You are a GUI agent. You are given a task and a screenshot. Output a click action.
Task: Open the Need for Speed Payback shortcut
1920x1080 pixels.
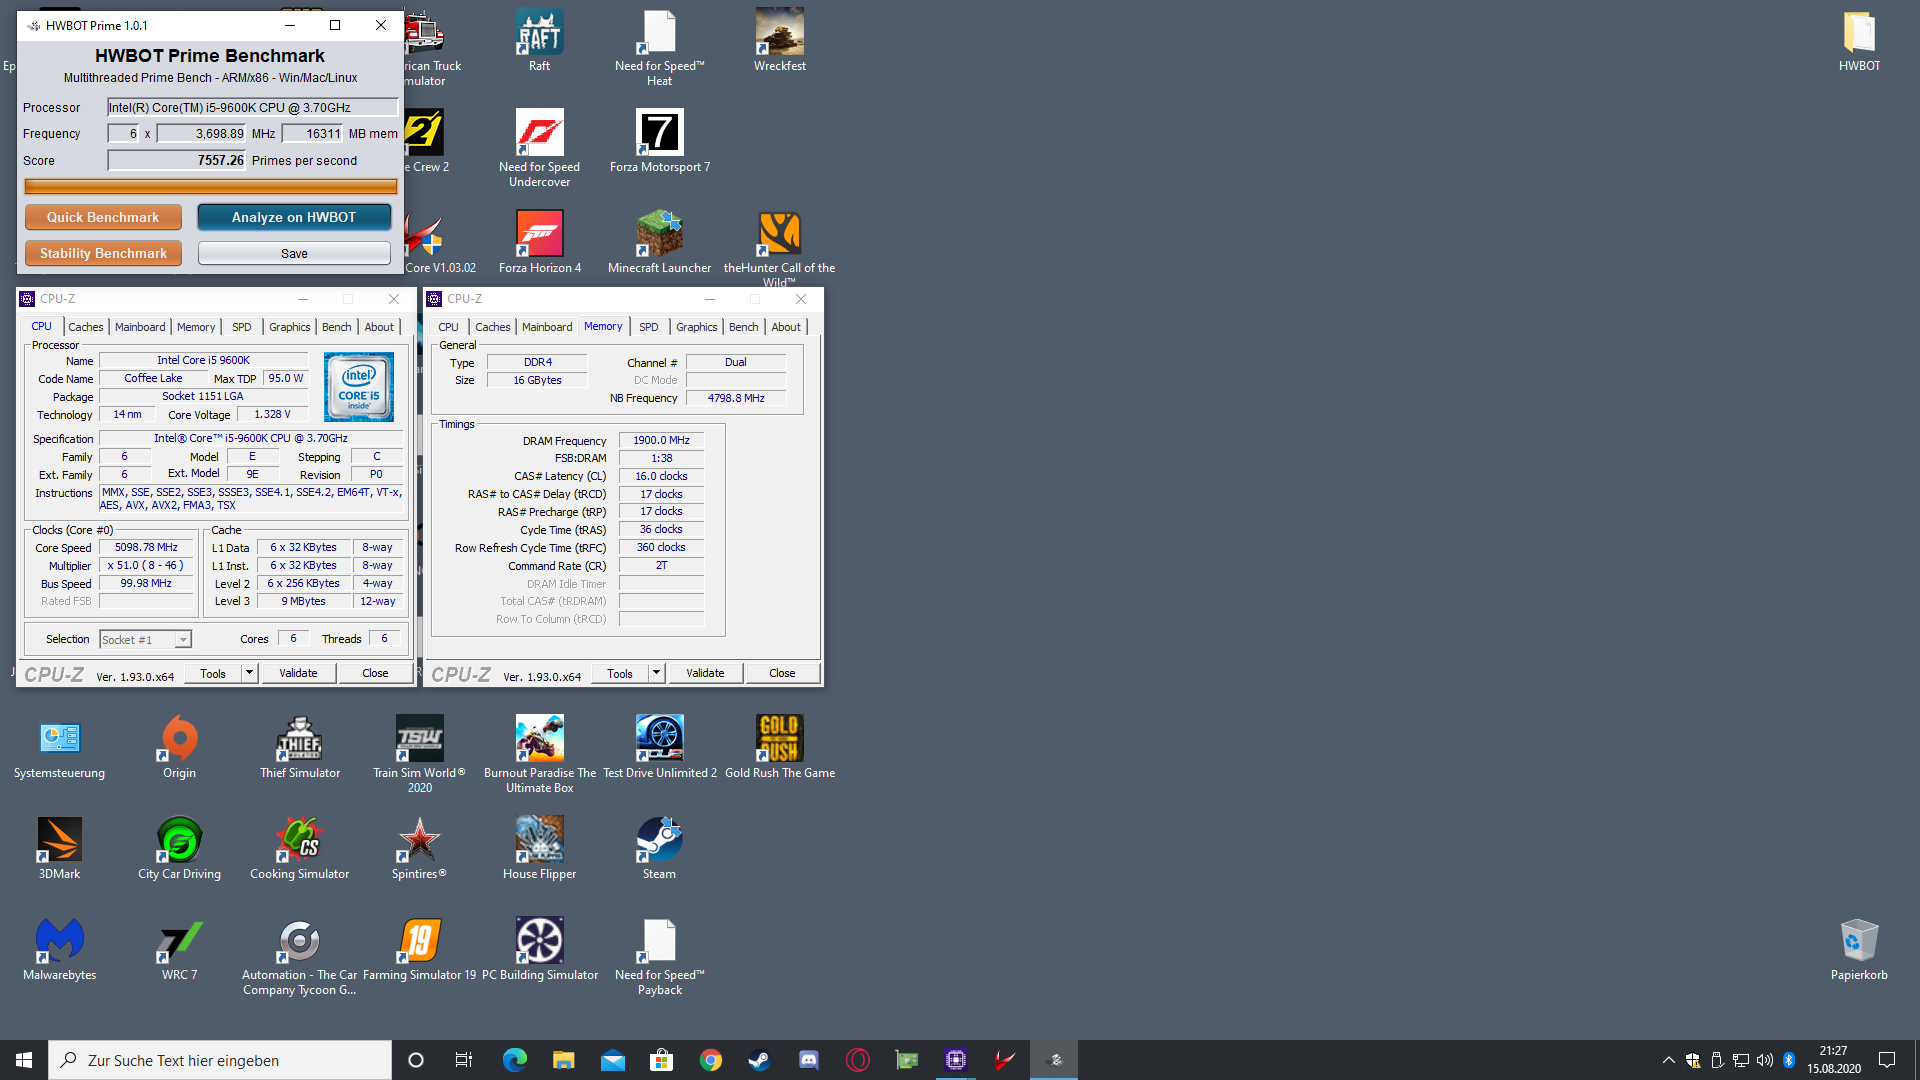point(659,956)
